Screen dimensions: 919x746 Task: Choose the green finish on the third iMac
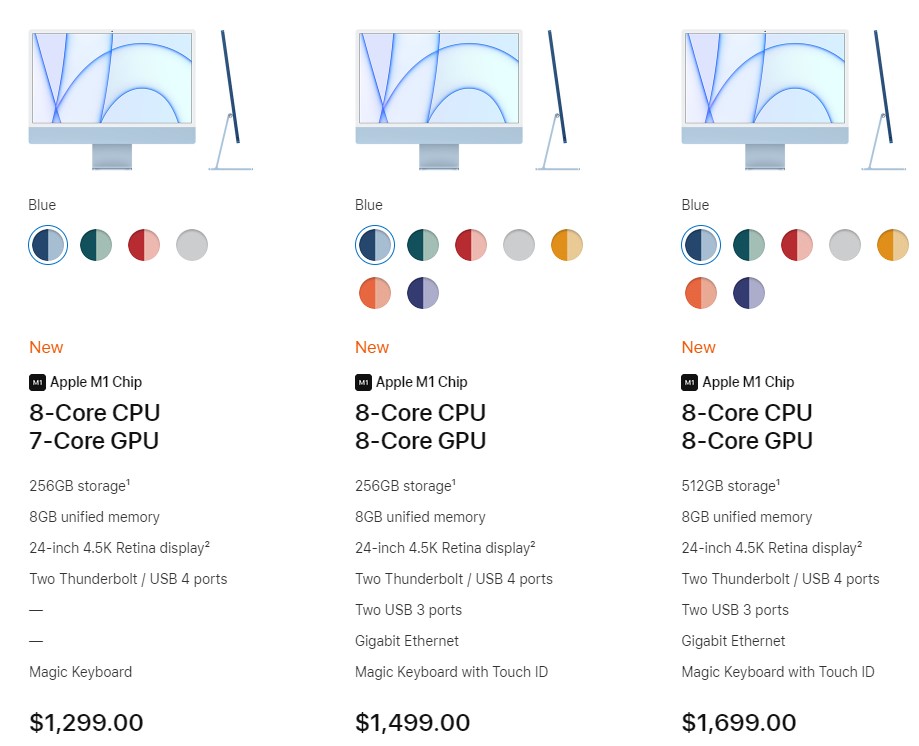pos(748,244)
